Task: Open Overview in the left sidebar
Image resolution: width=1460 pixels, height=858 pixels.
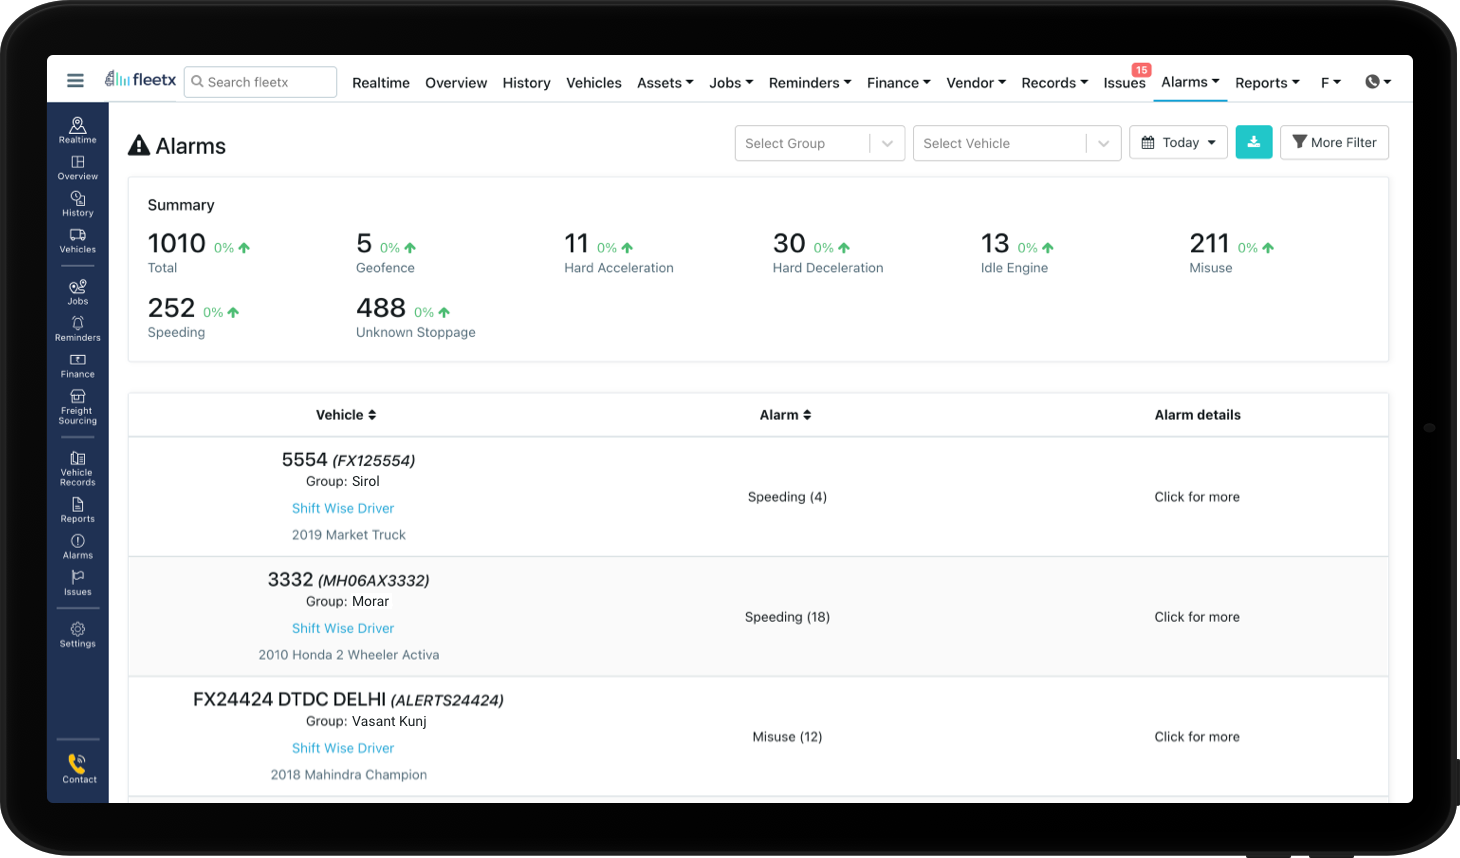Action: [x=78, y=167]
